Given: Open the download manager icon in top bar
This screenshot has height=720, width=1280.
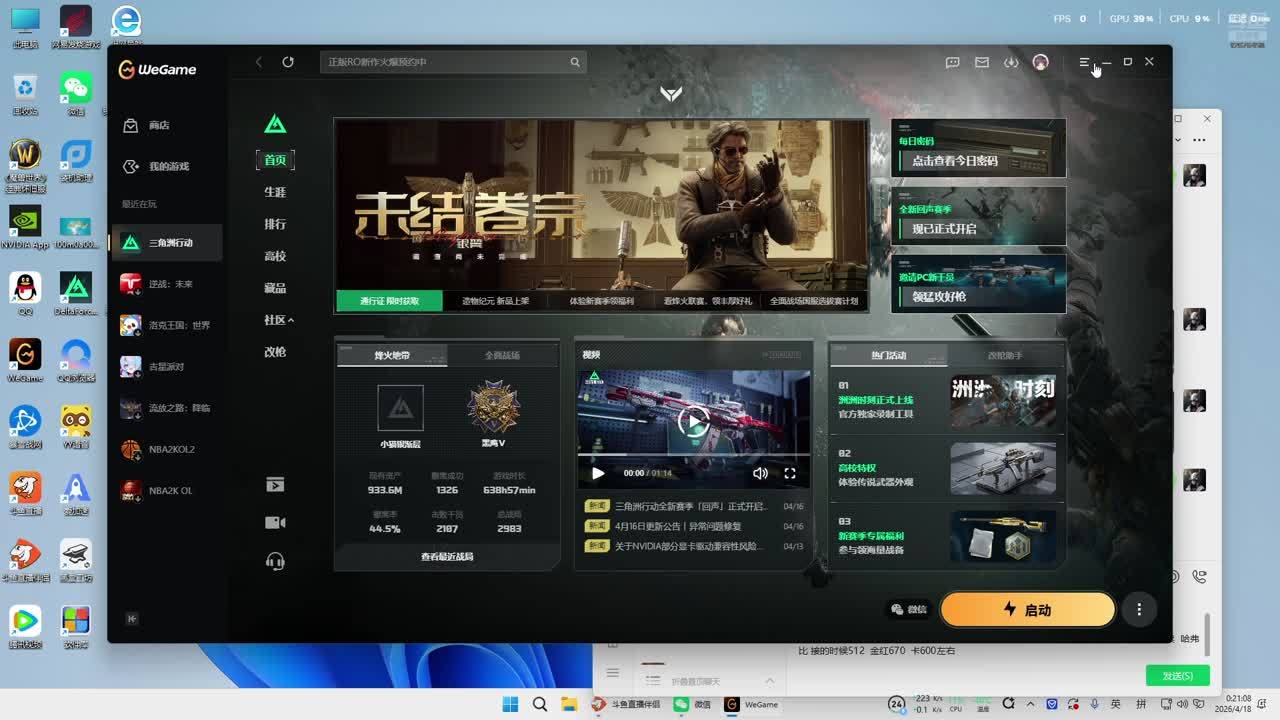Looking at the screenshot, I should coord(1011,62).
